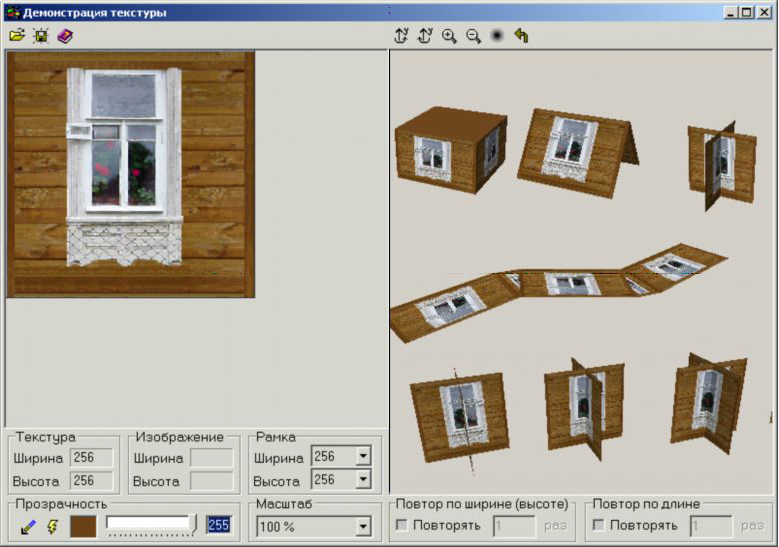The height and width of the screenshot is (547, 779).
Task: Click the yellow return arrow icon
Action: 521,36
